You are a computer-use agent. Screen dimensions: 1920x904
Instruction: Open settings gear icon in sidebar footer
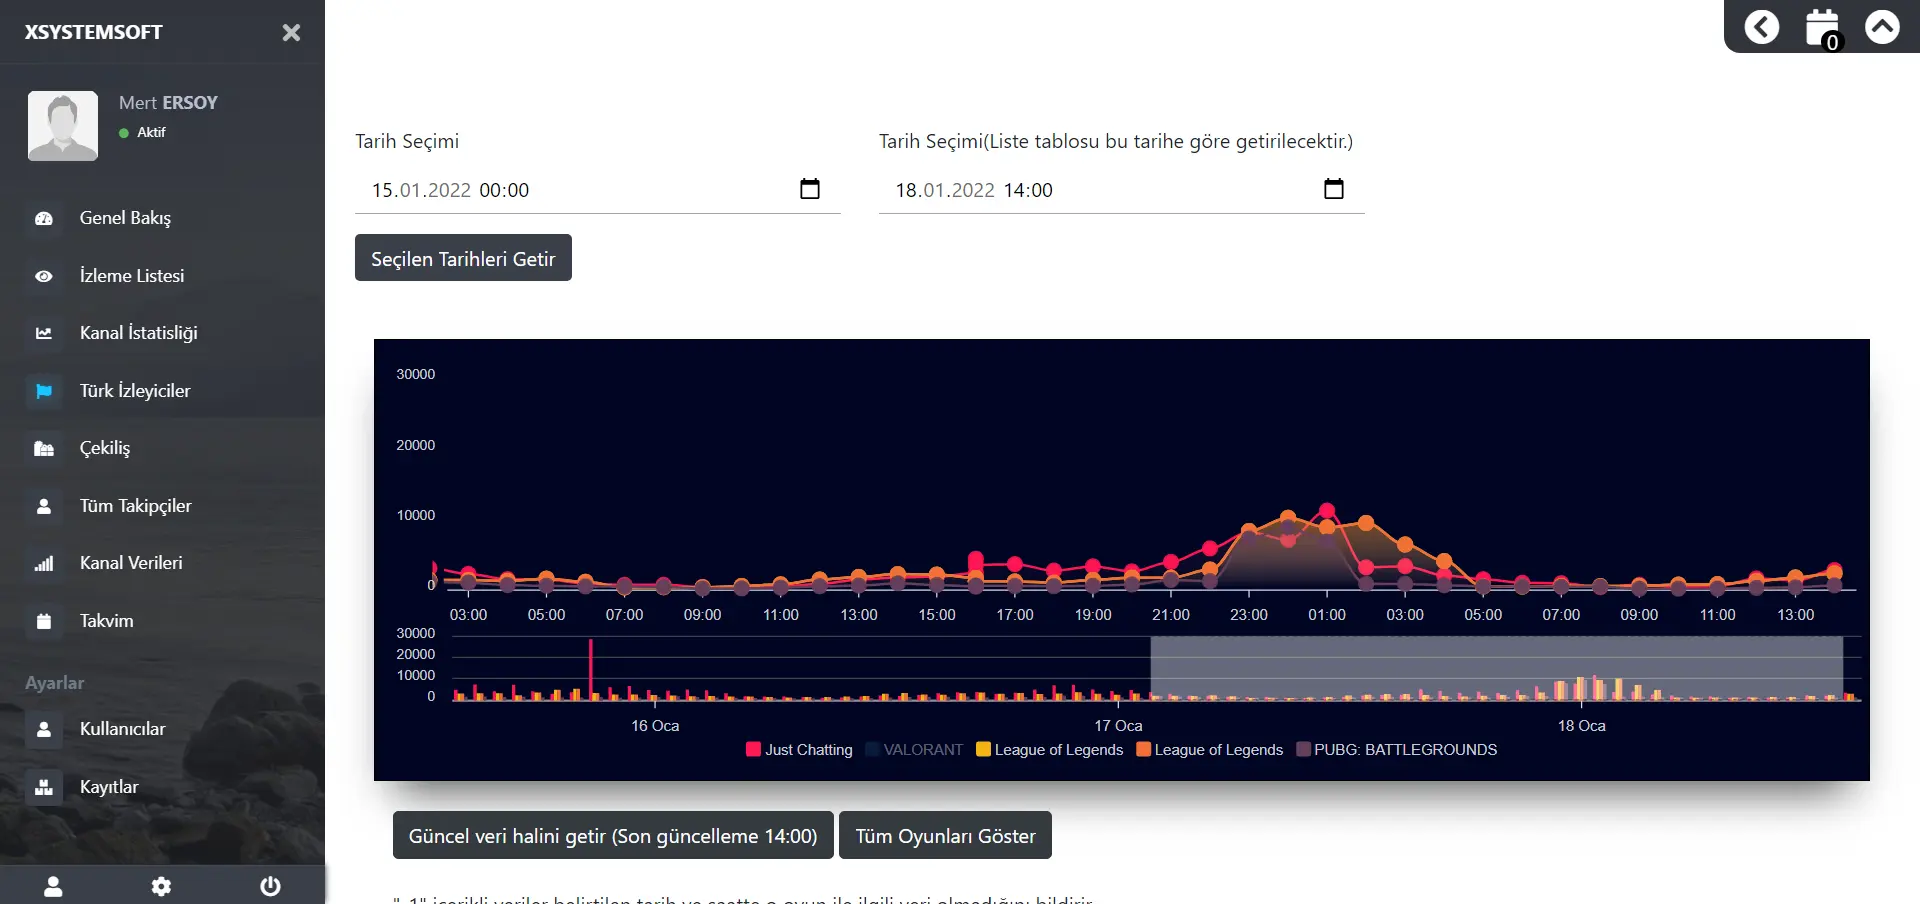pos(161,886)
